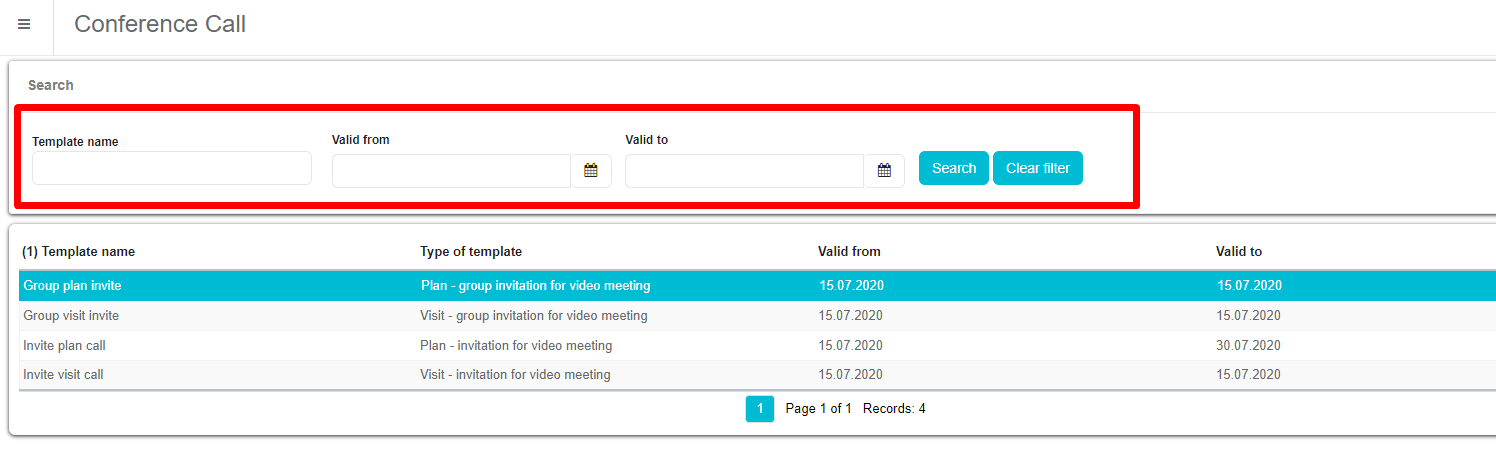
Task: Click Visit - invitation for video meeting cell
Action: pos(515,375)
